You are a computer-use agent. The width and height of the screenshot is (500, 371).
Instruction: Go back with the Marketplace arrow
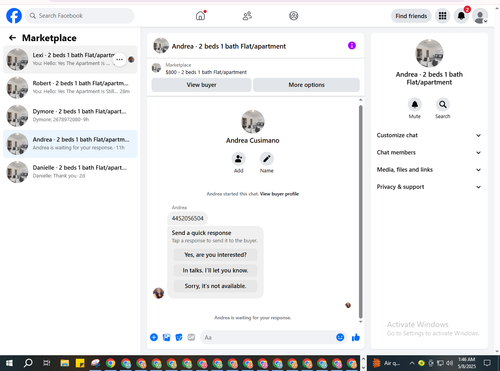coord(12,38)
